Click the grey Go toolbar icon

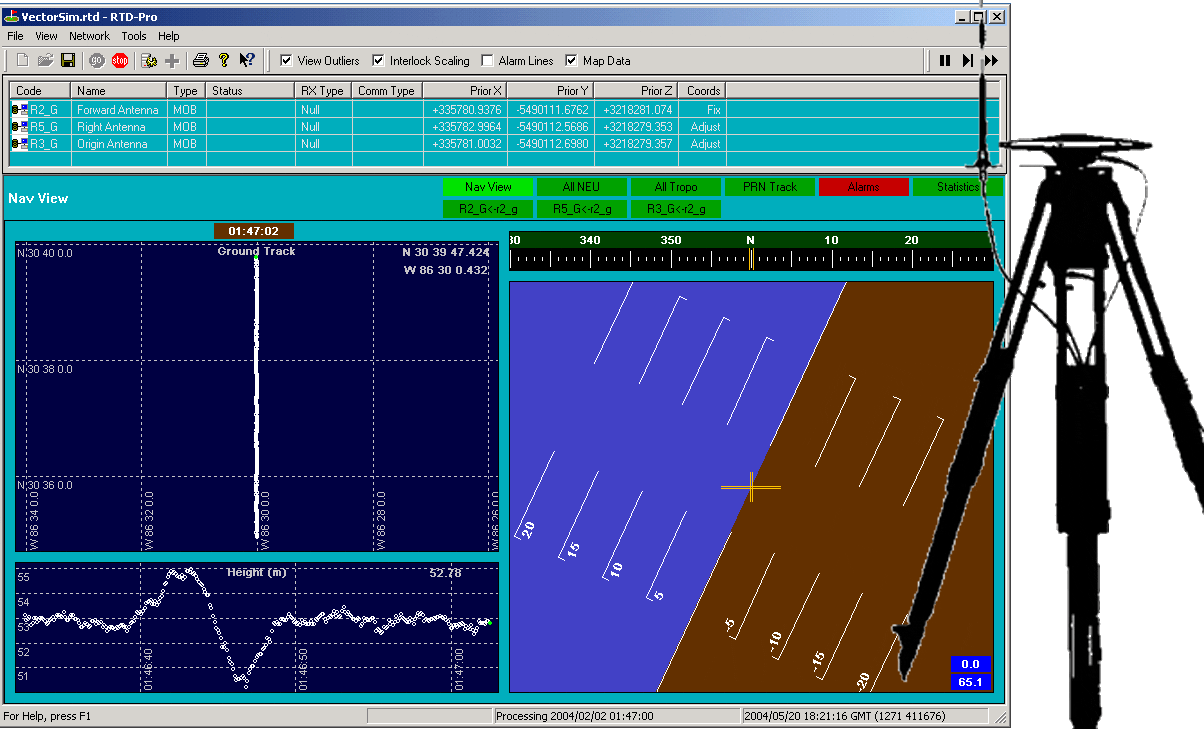click(x=97, y=61)
